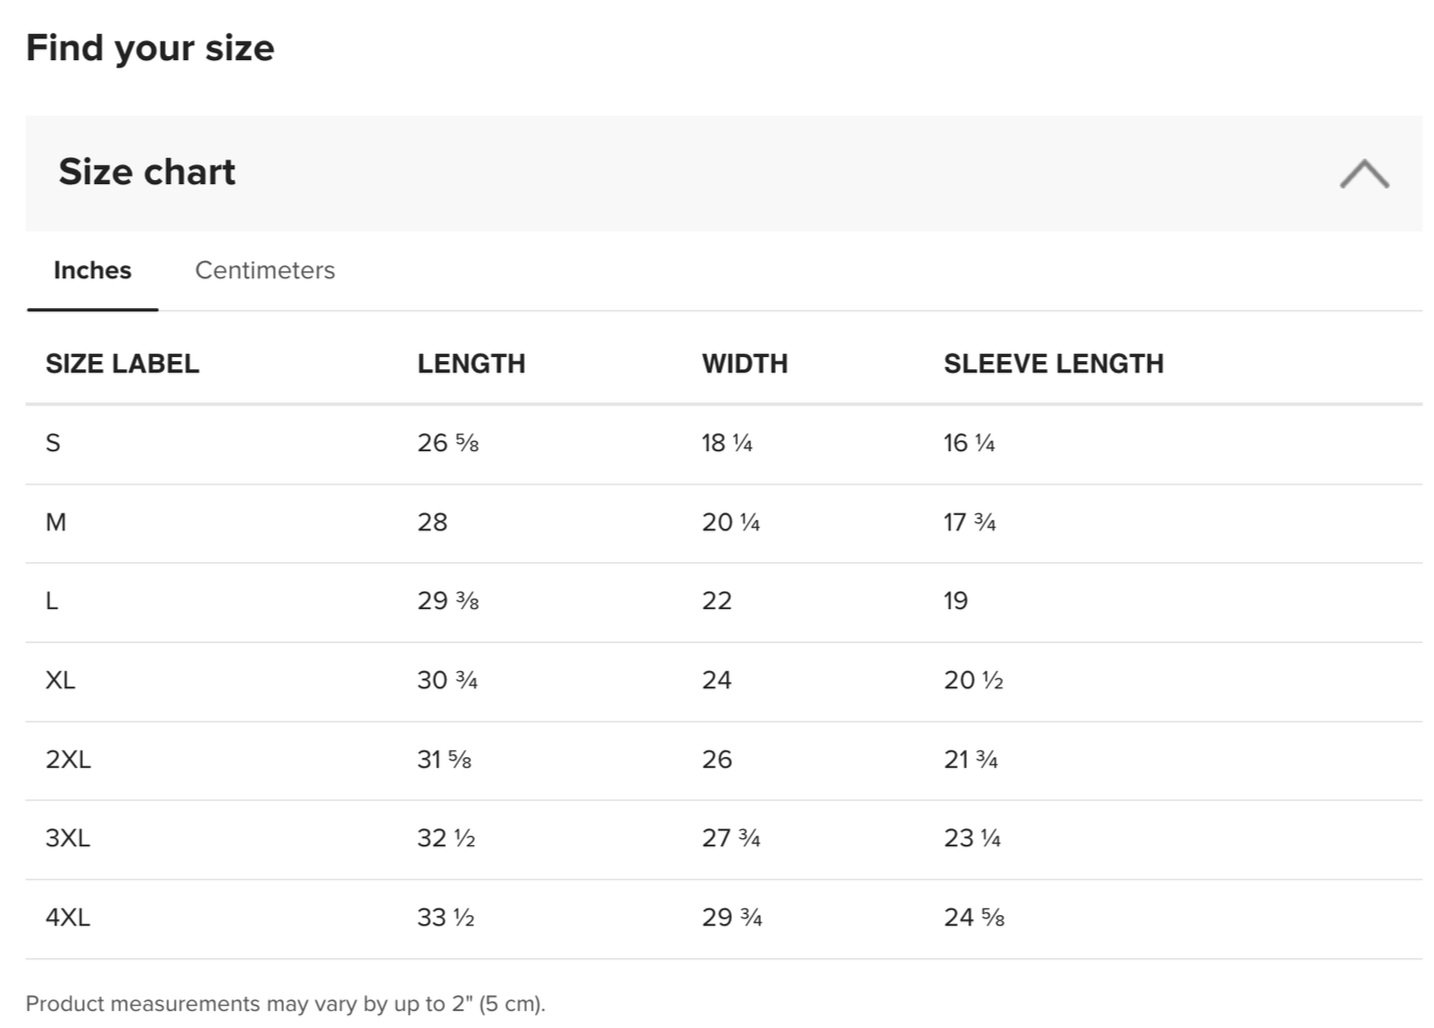Collapse the Size chart chevron icon

click(x=1364, y=173)
